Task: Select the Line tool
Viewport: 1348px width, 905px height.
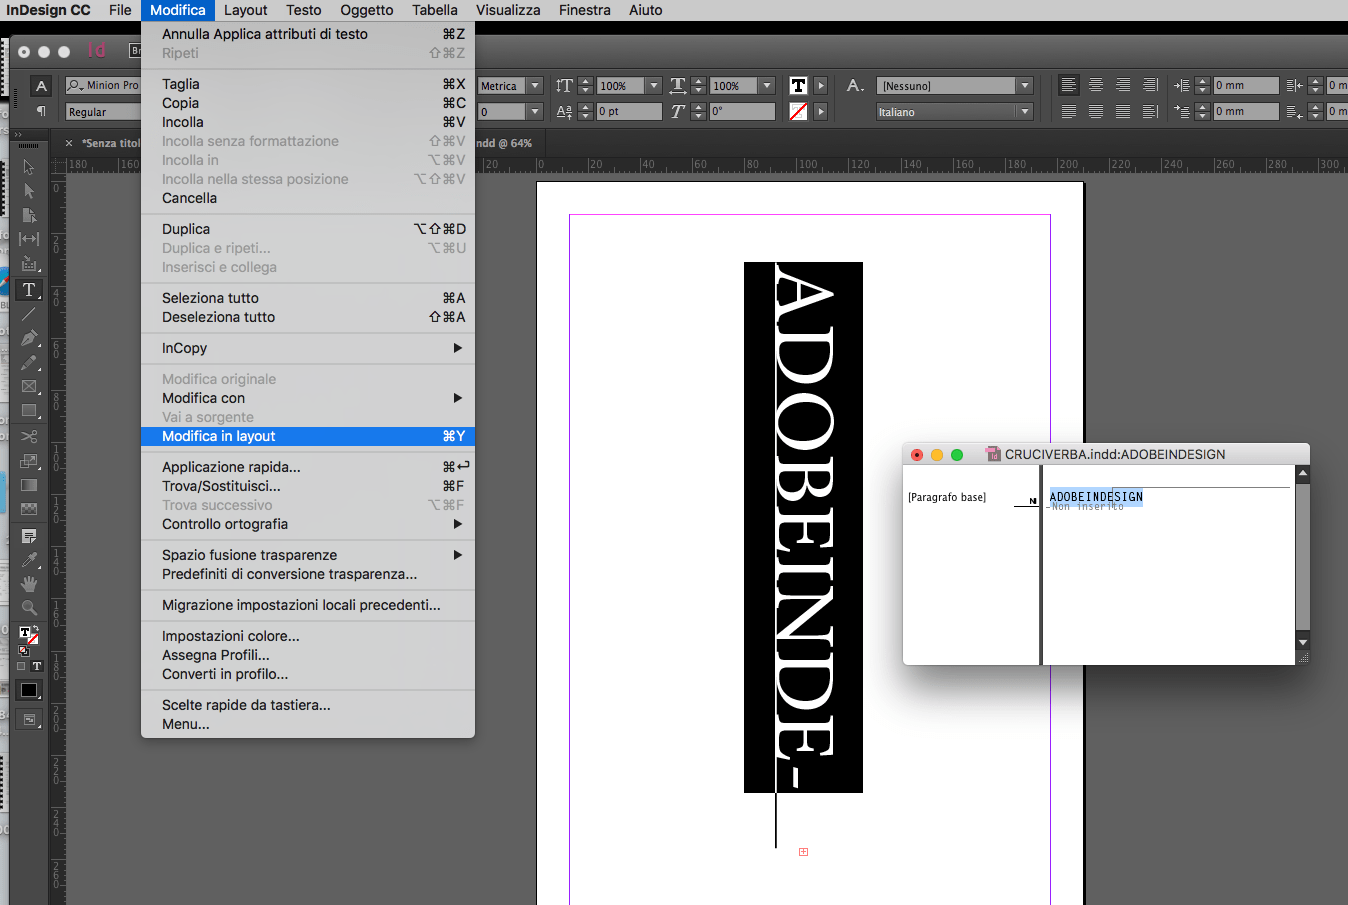Action: tap(29, 314)
